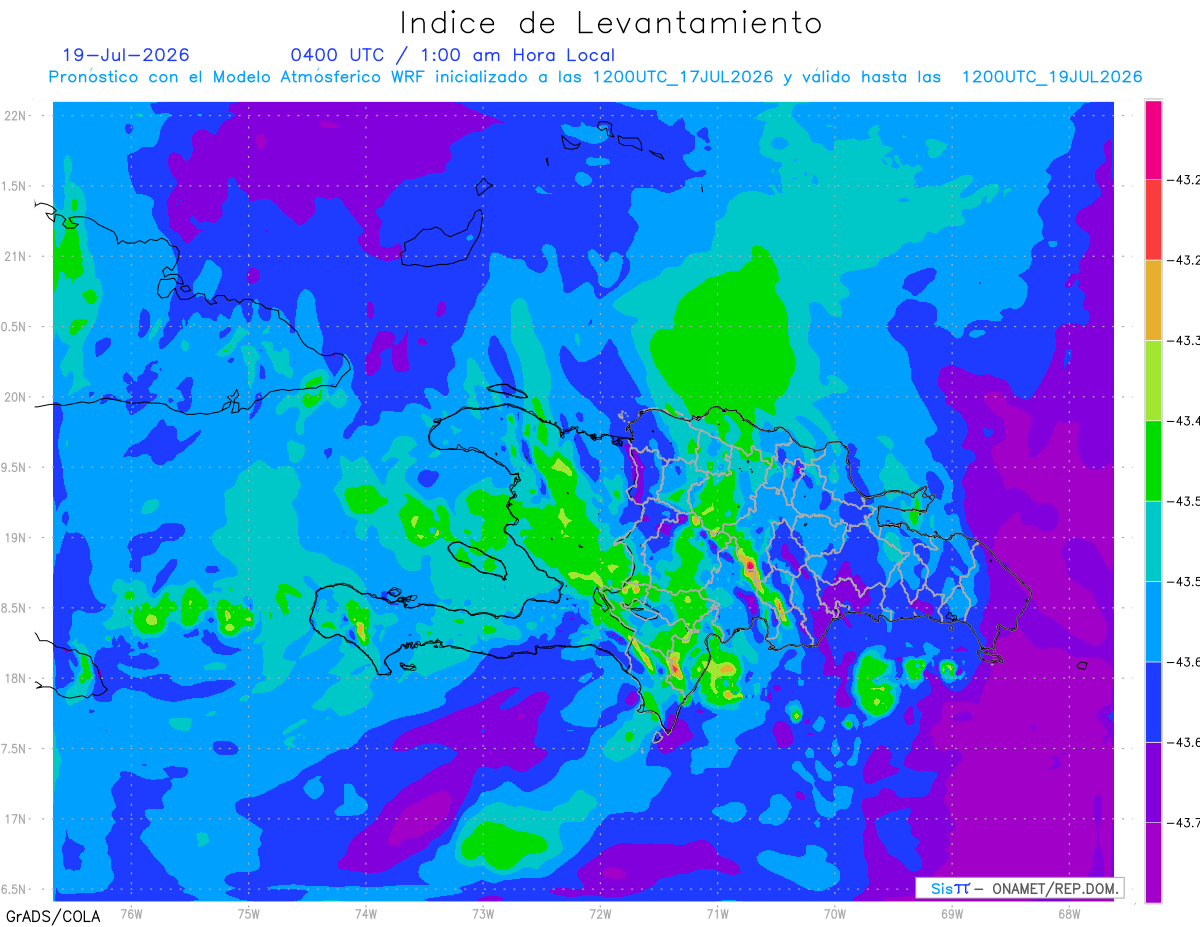The height and width of the screenshot is (927, 1200).
Task: Click the "19-Jul-2026" date label
Action: 126,55
